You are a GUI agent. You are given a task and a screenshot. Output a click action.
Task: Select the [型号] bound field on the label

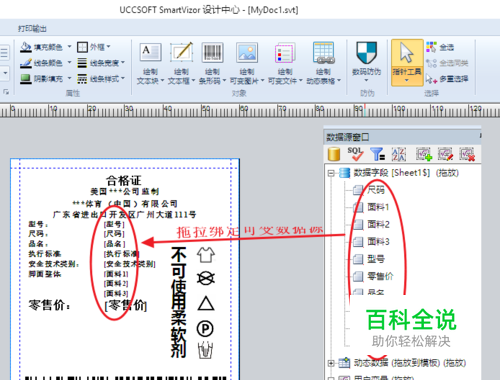[114, 224]
